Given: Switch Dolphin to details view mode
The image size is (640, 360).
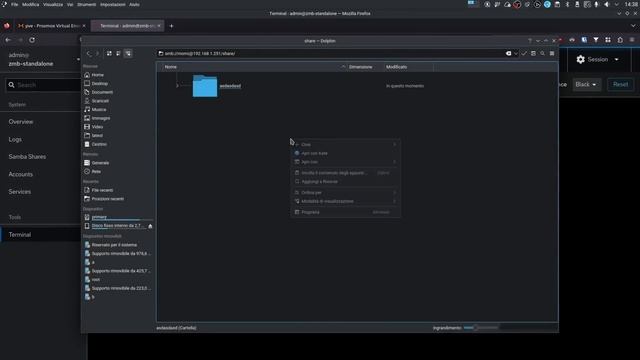Looking at the screenshot, I should [128, 53].
